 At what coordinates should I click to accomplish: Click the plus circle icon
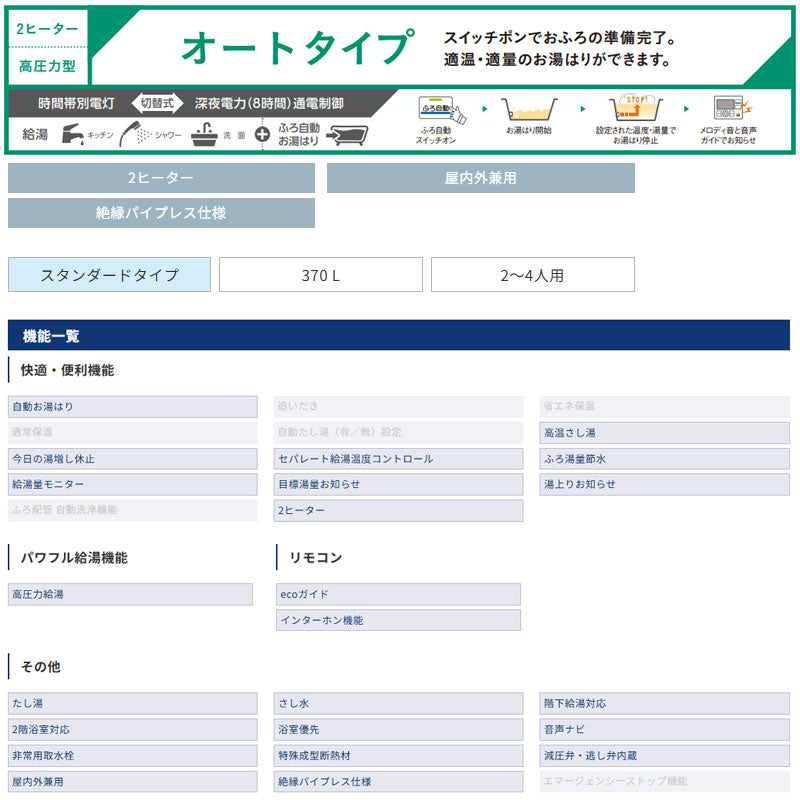[262, 135]
